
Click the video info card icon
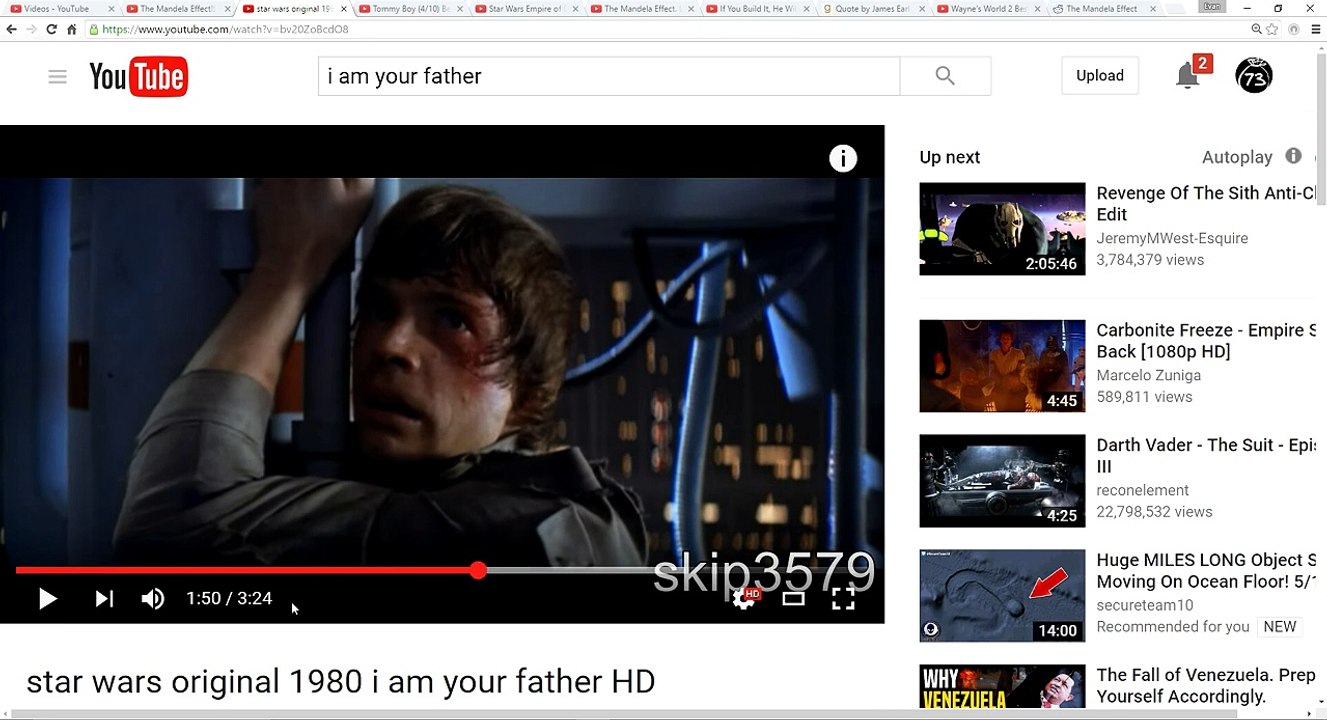843,158
